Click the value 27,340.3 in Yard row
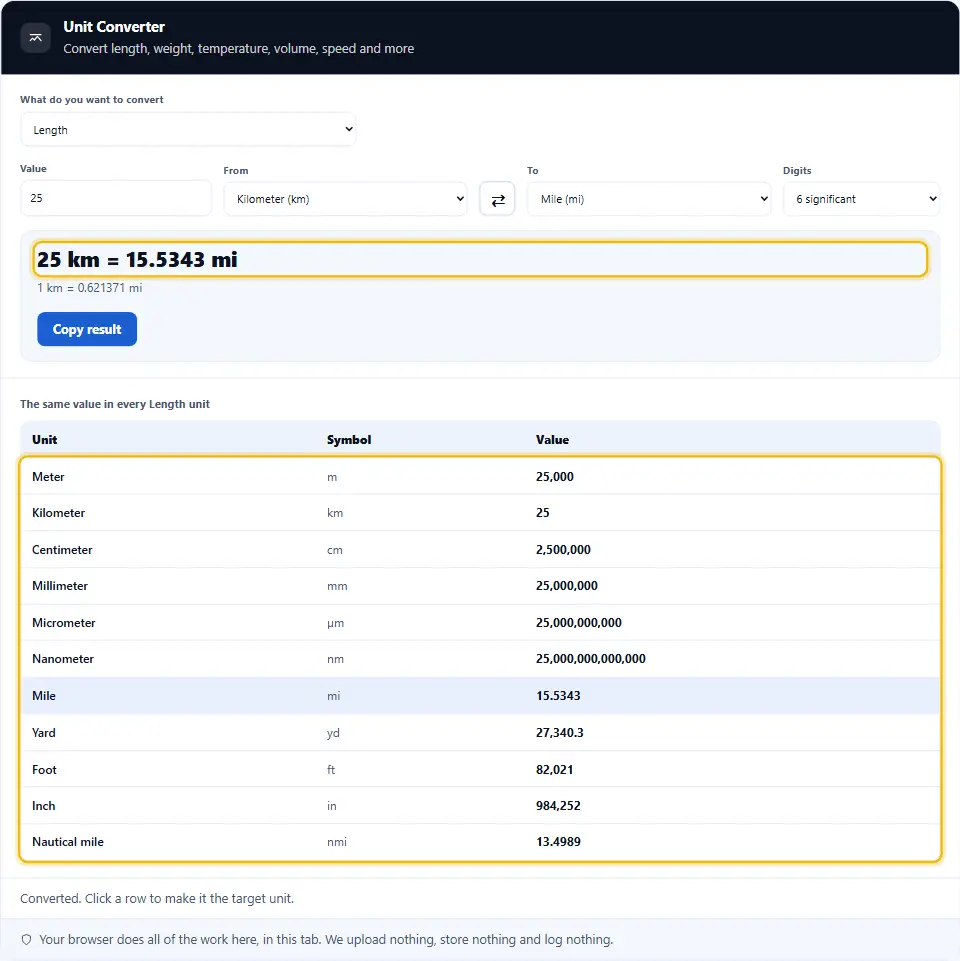Viewport: 960px width, 961px height. [x=560, y=732]
